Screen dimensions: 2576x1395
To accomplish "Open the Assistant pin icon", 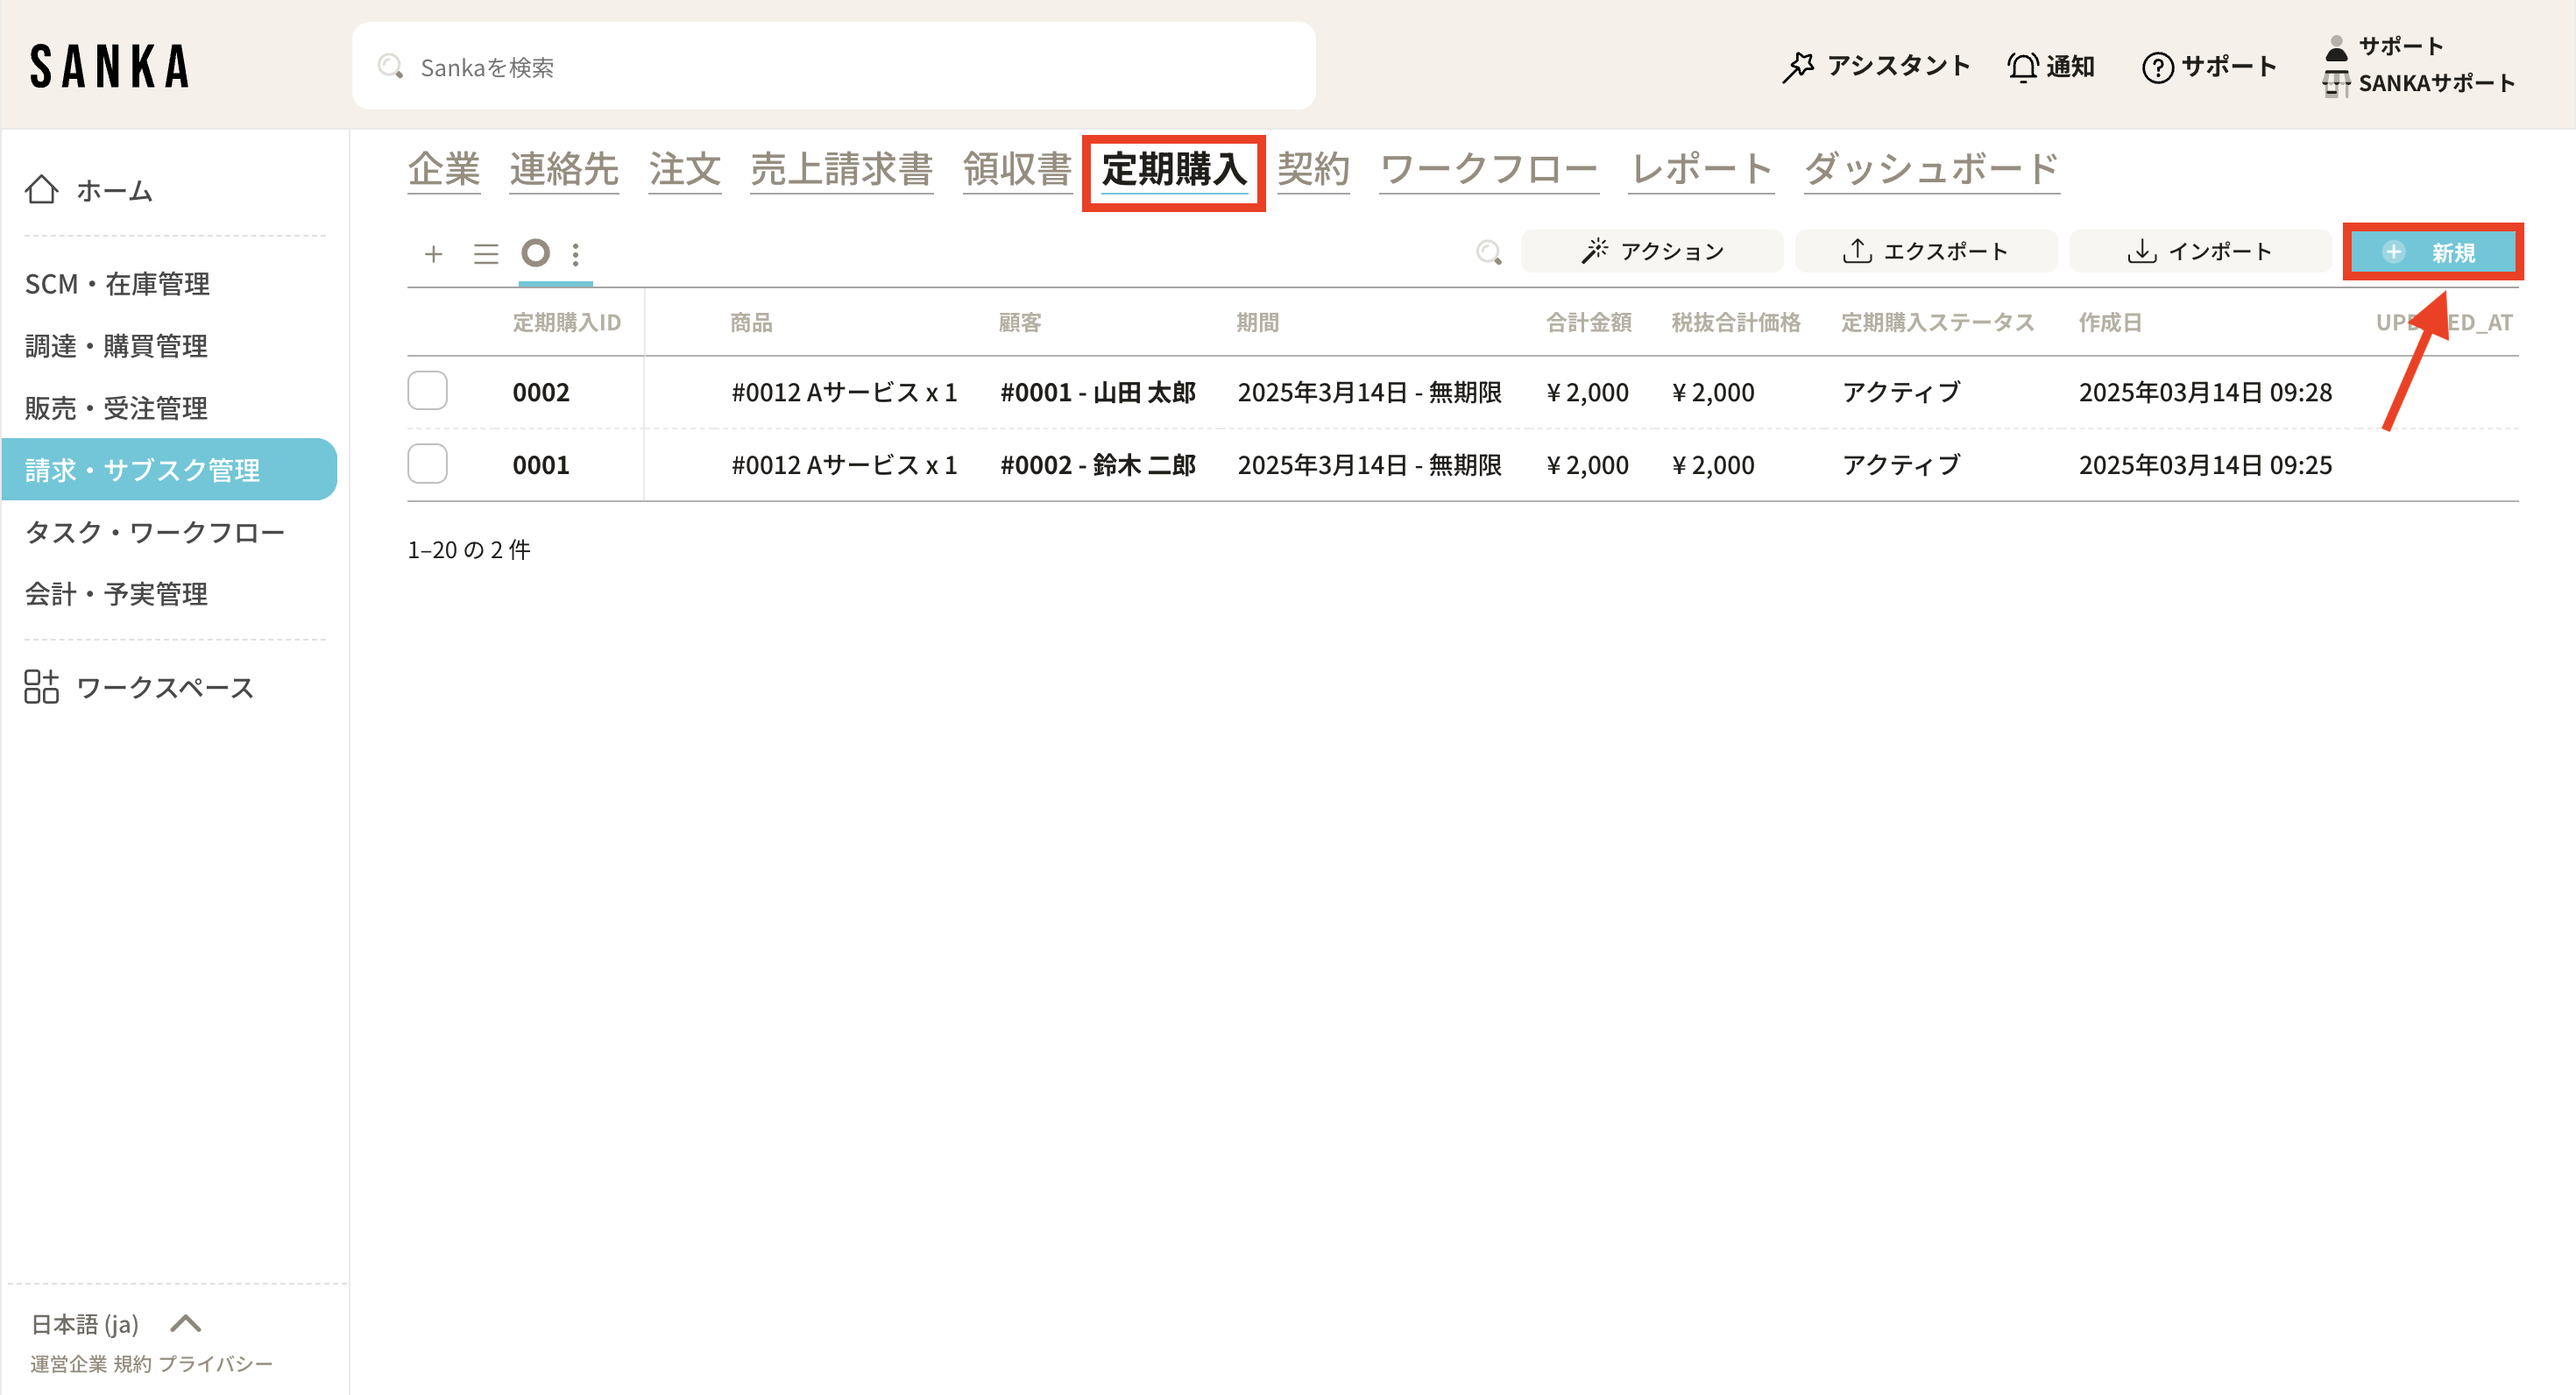I will coord(1799,67).
